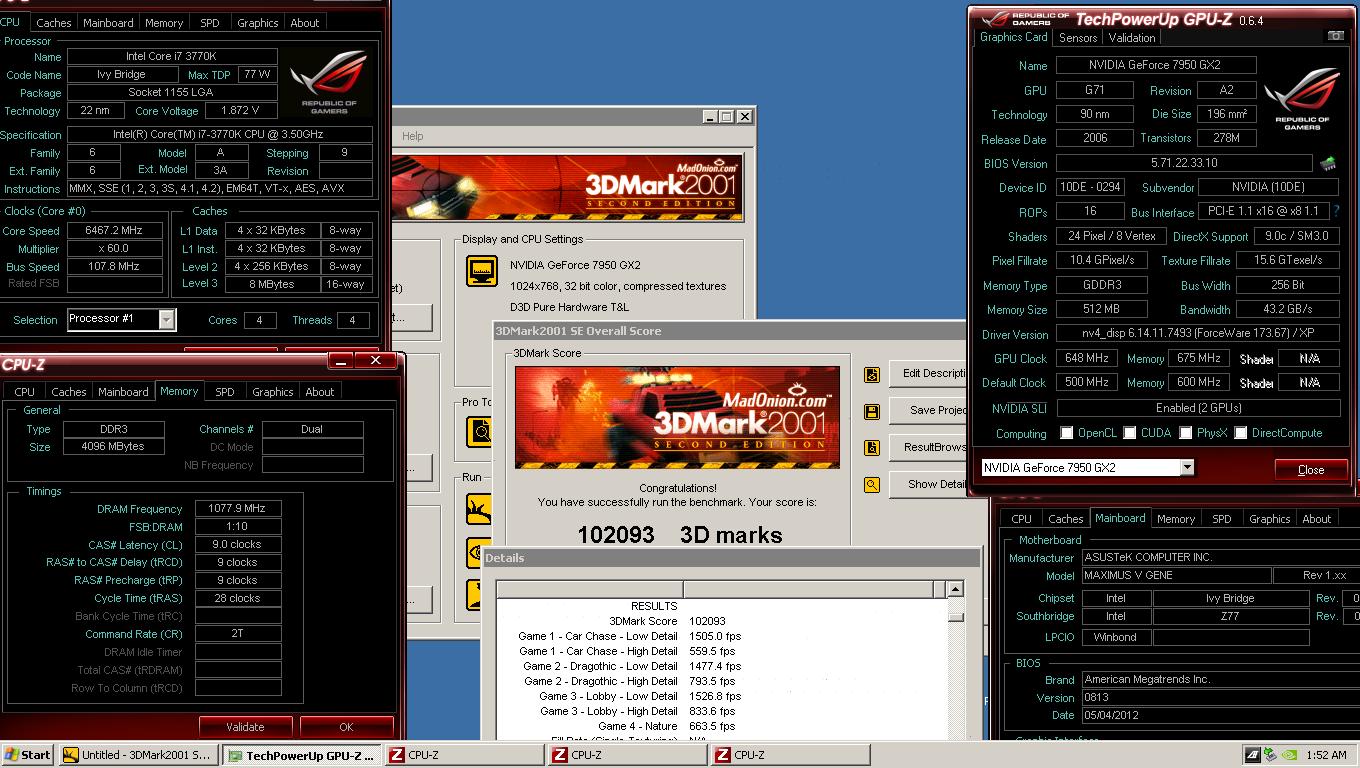Click the icon beside ResultBrowser
1360x768 pixels.
[872, 448]
